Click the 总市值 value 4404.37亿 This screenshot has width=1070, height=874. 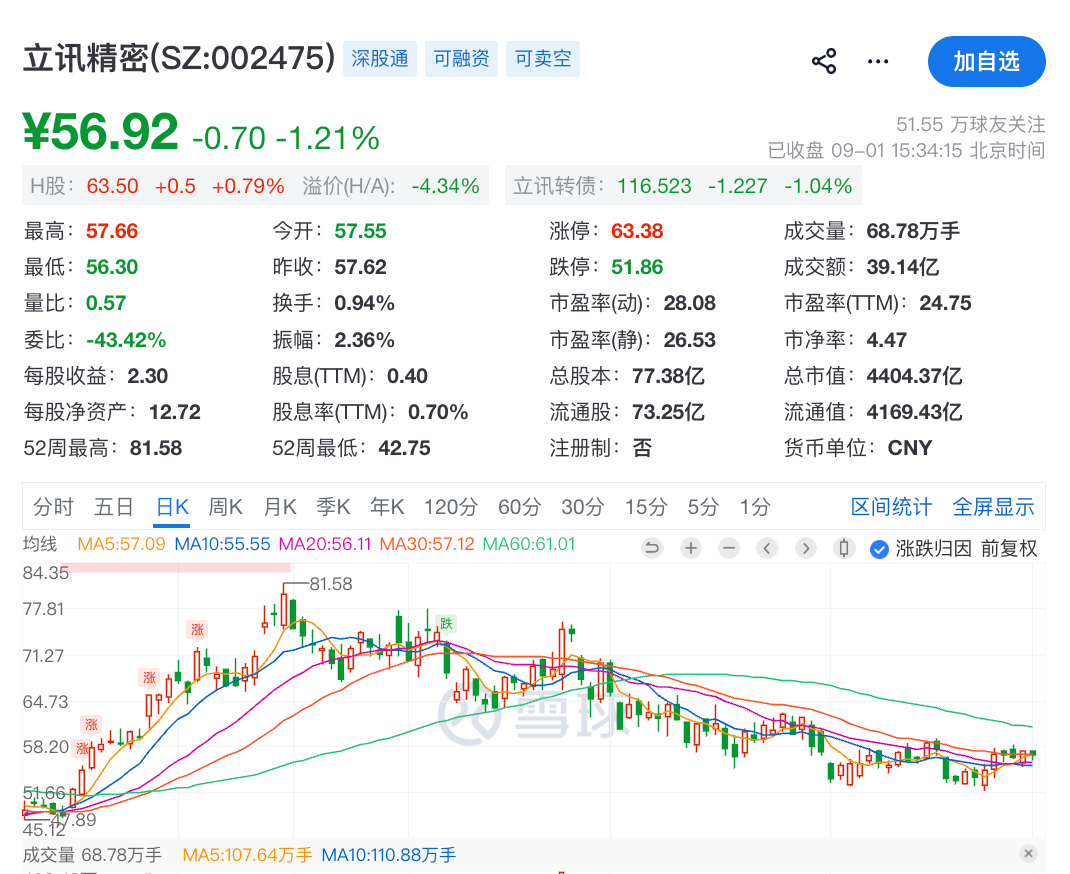914,376
